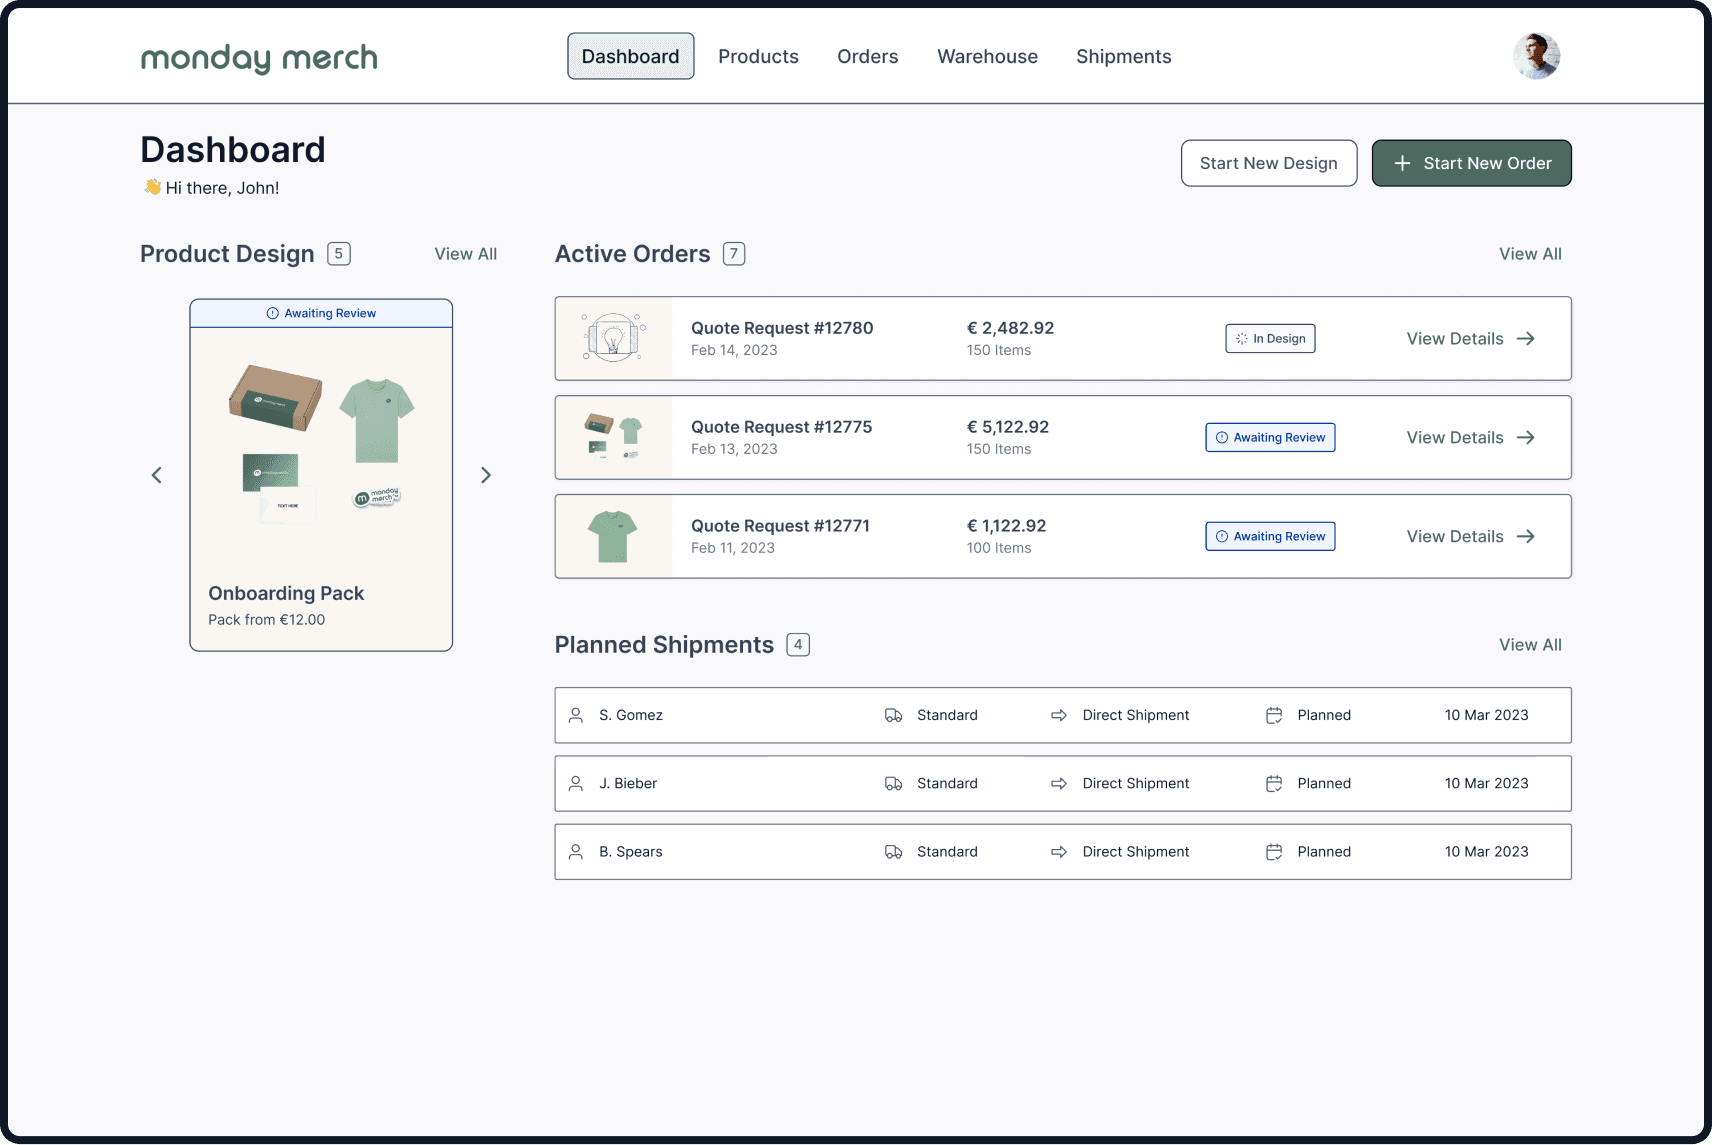This screenshot has width=1712, height=1145.
Task: Click the person icon beside J. Bieber
Action: point(576,783)
